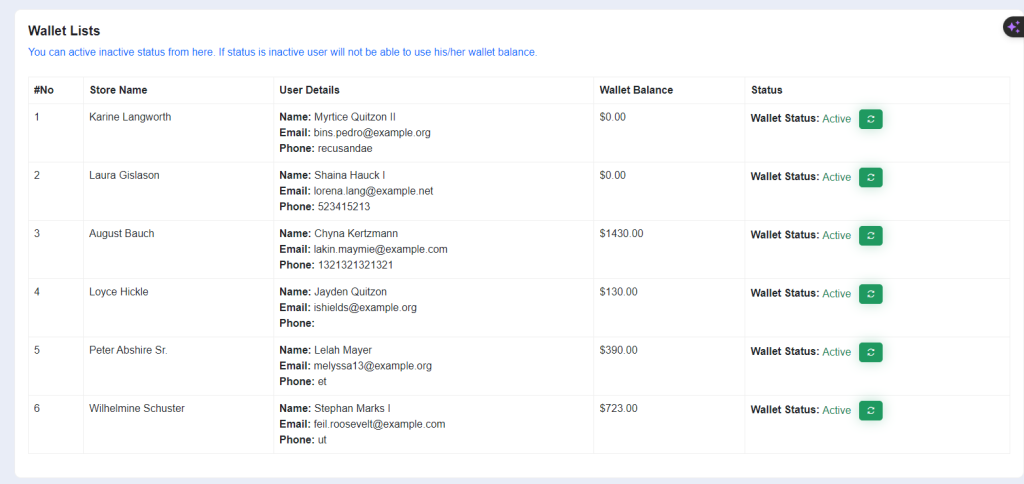Click name Chyna Kertzmann

357,233
